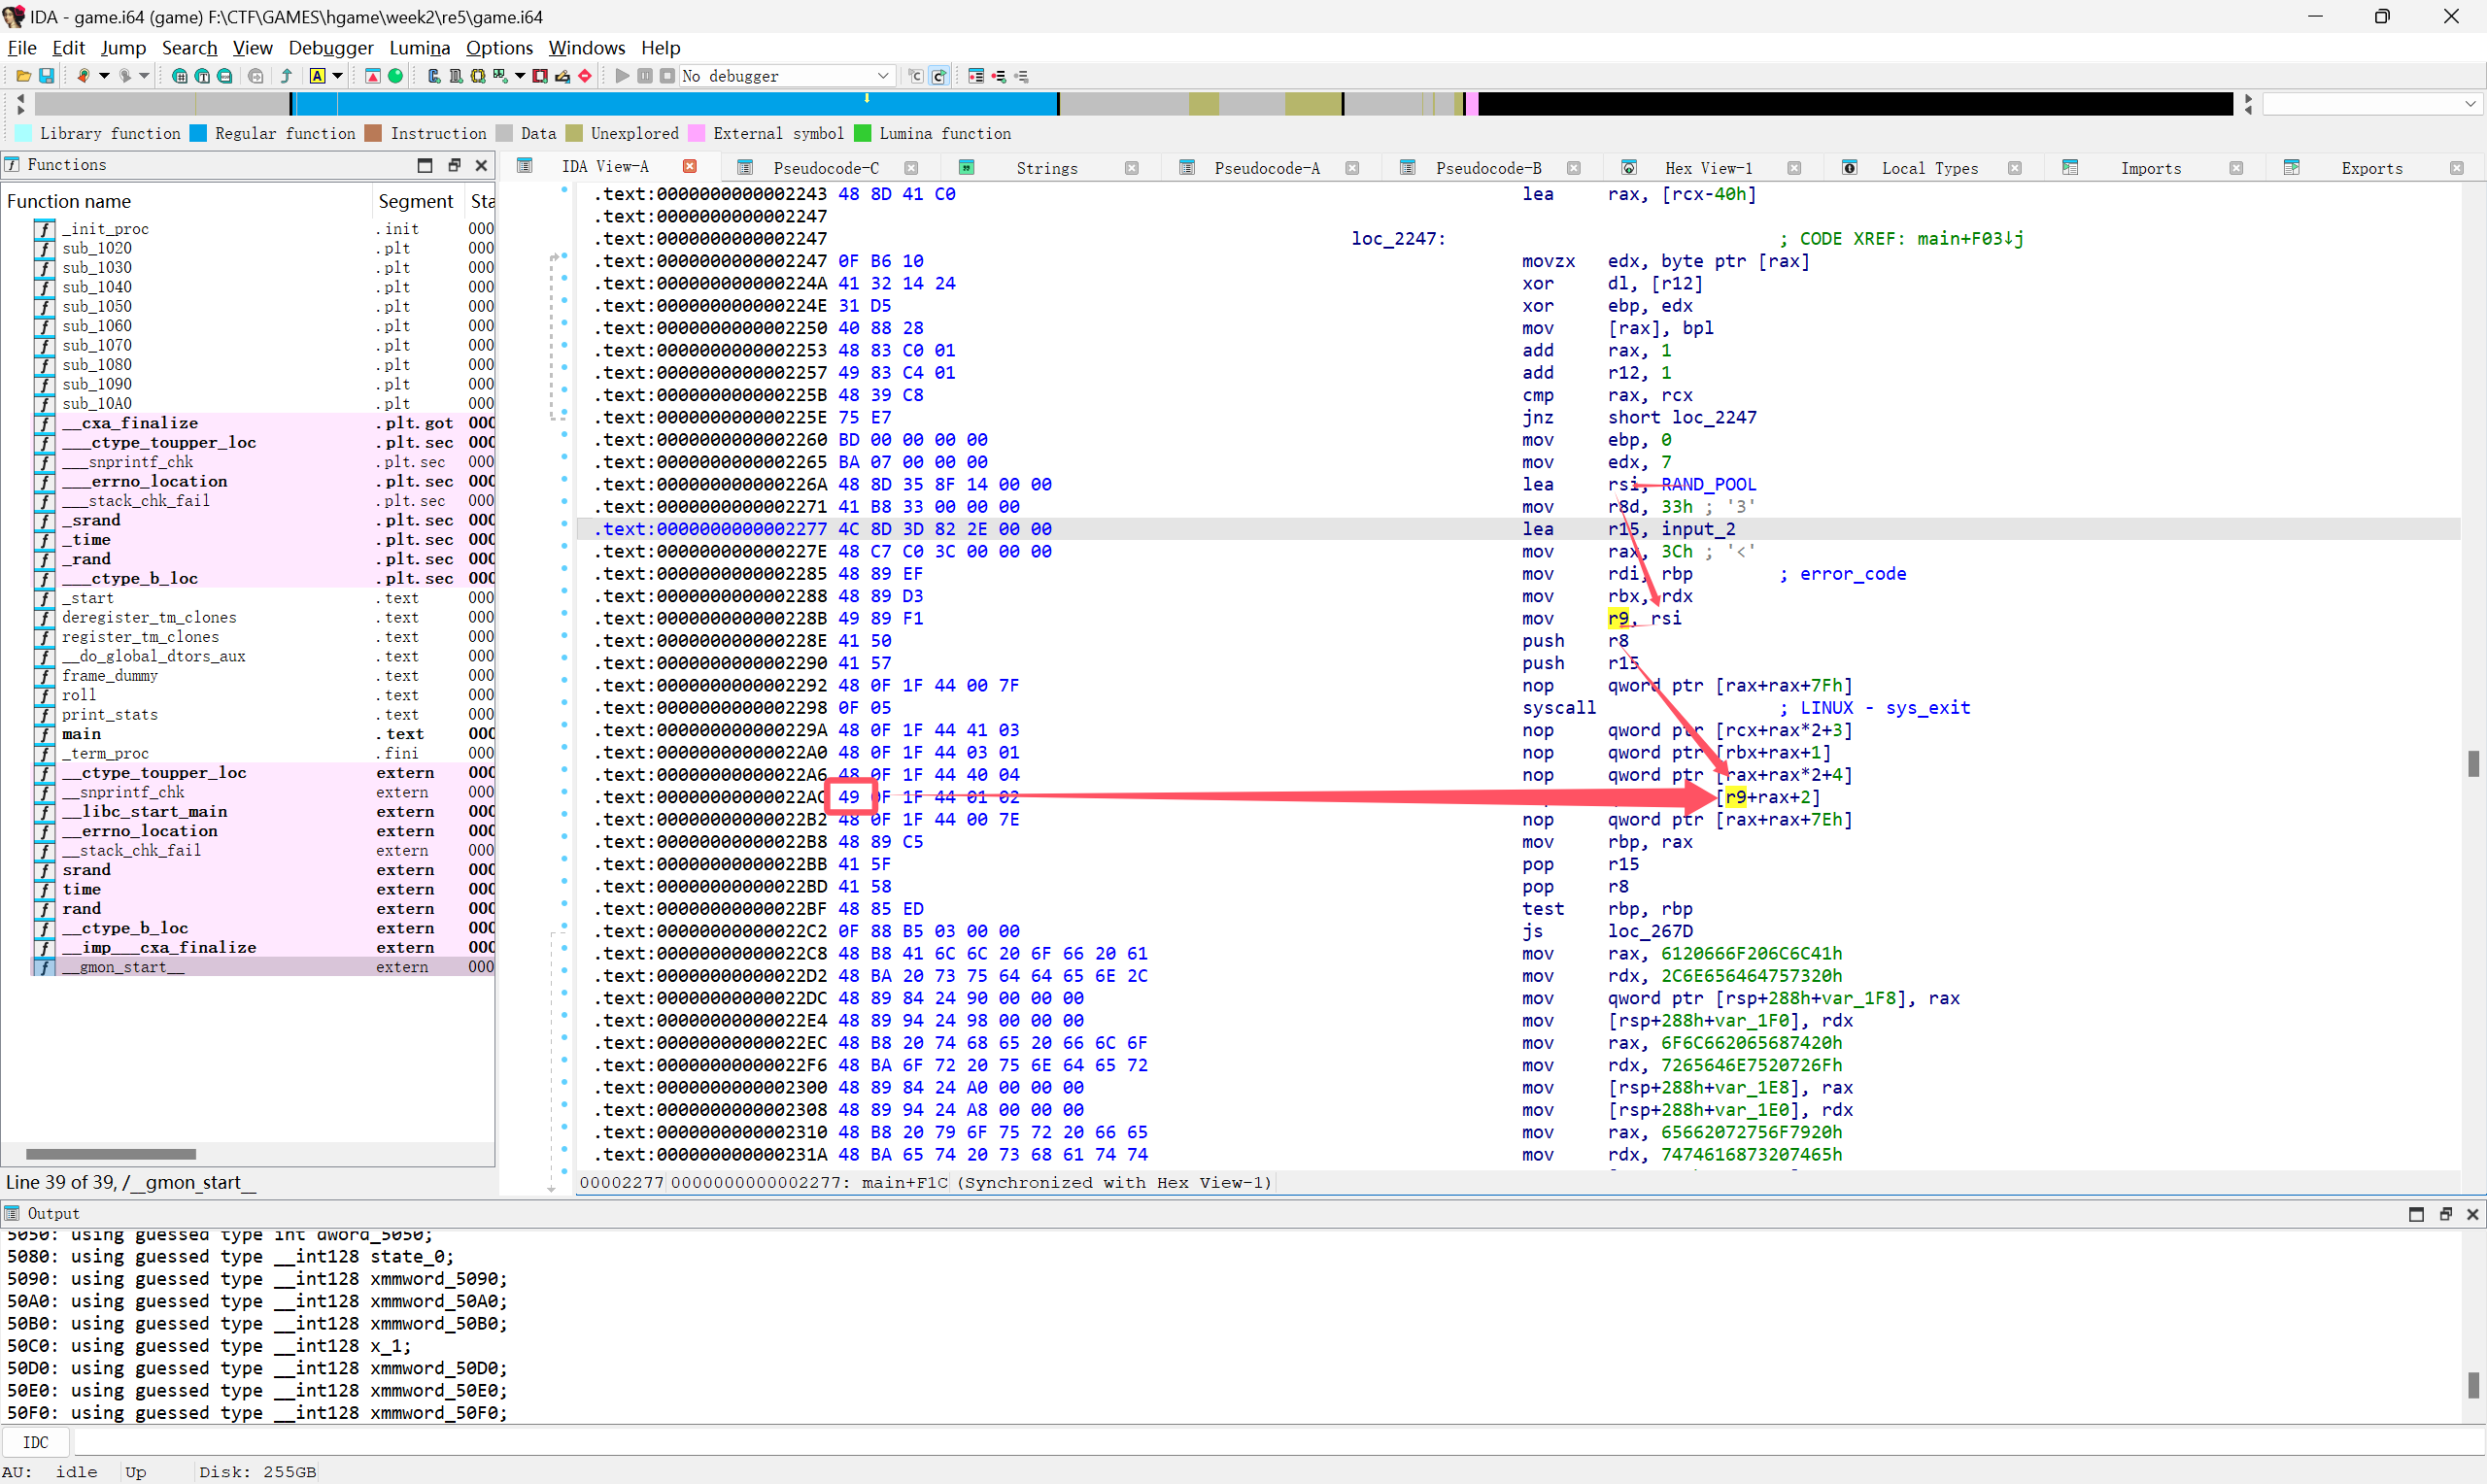Click the Jump forward navigation icon
The width and height of the screenshot is (2487, 1484).
coord(125,76)
